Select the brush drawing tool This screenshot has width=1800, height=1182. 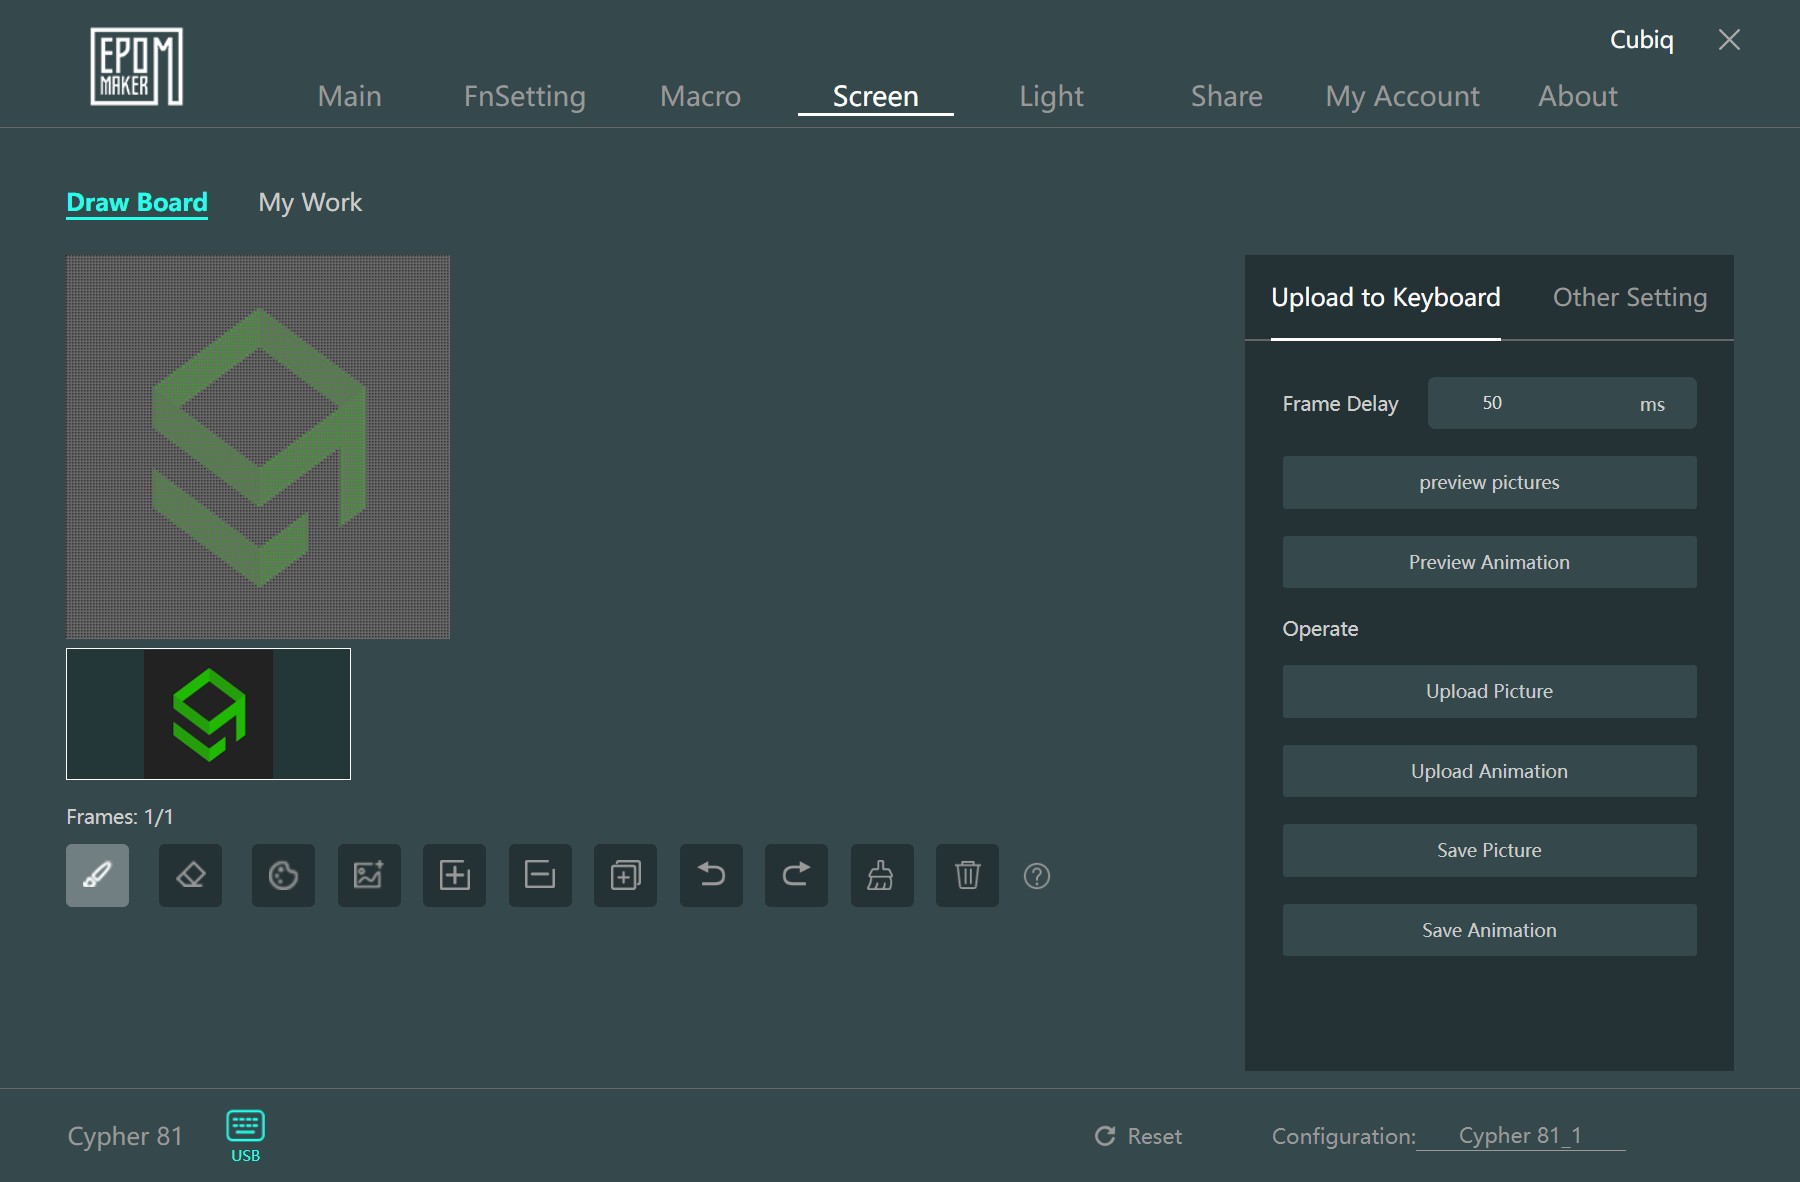pyautogui.click(x=97, y=875)
